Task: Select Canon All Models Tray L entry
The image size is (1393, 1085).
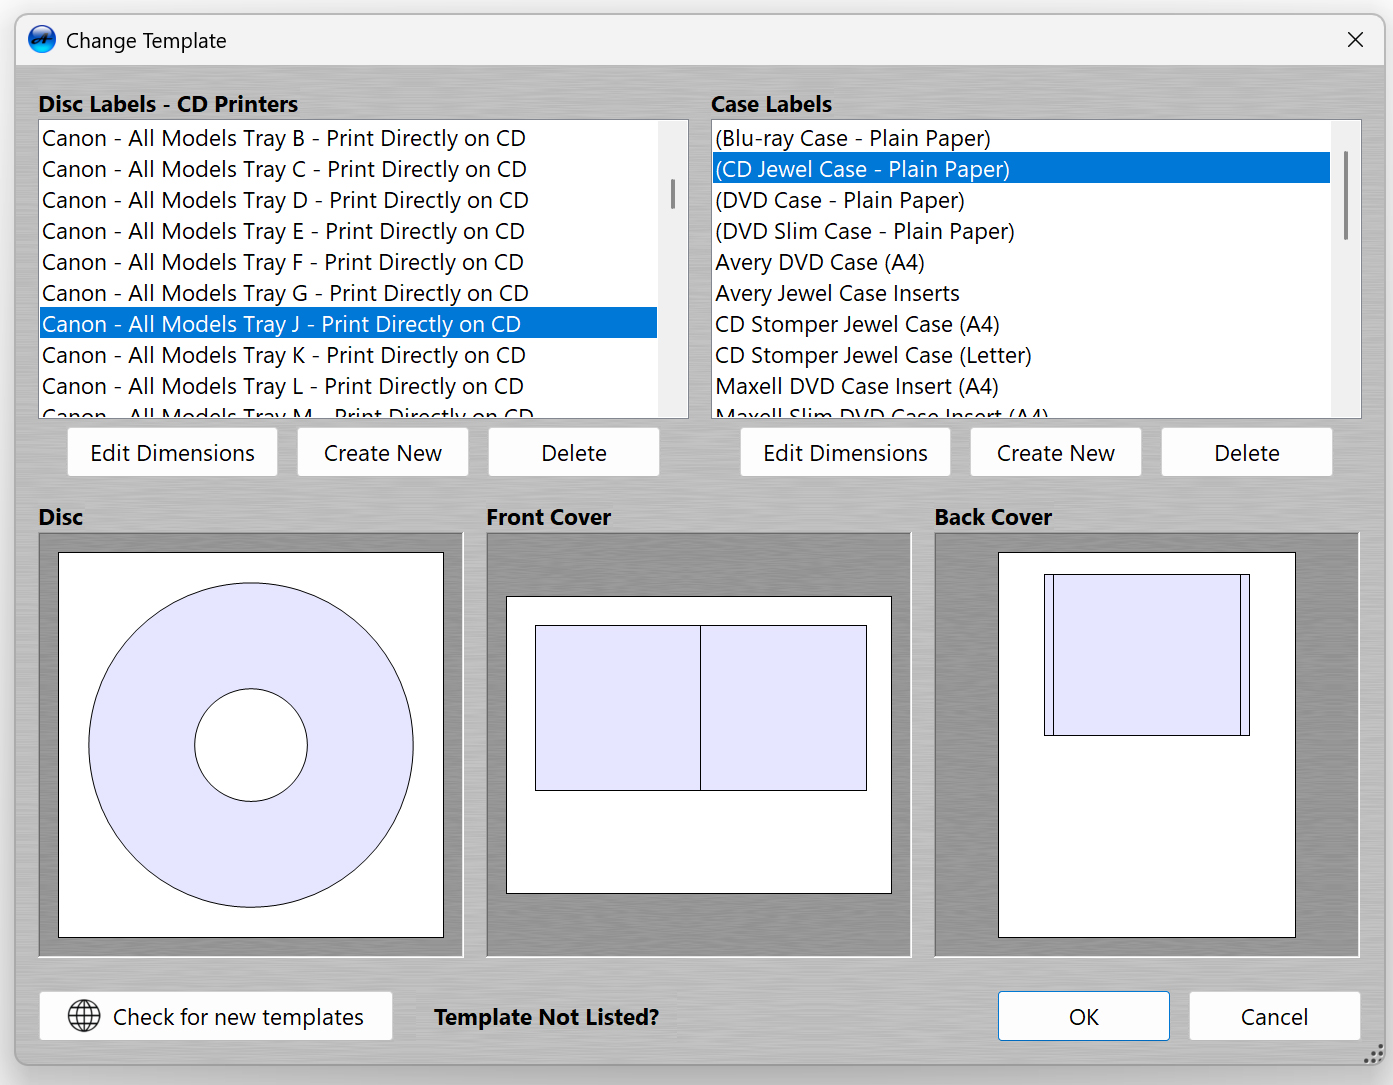Action: click(283, 386)
